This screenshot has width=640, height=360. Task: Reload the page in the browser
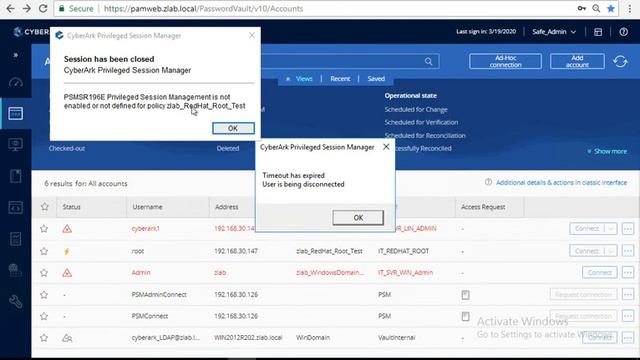43,8
